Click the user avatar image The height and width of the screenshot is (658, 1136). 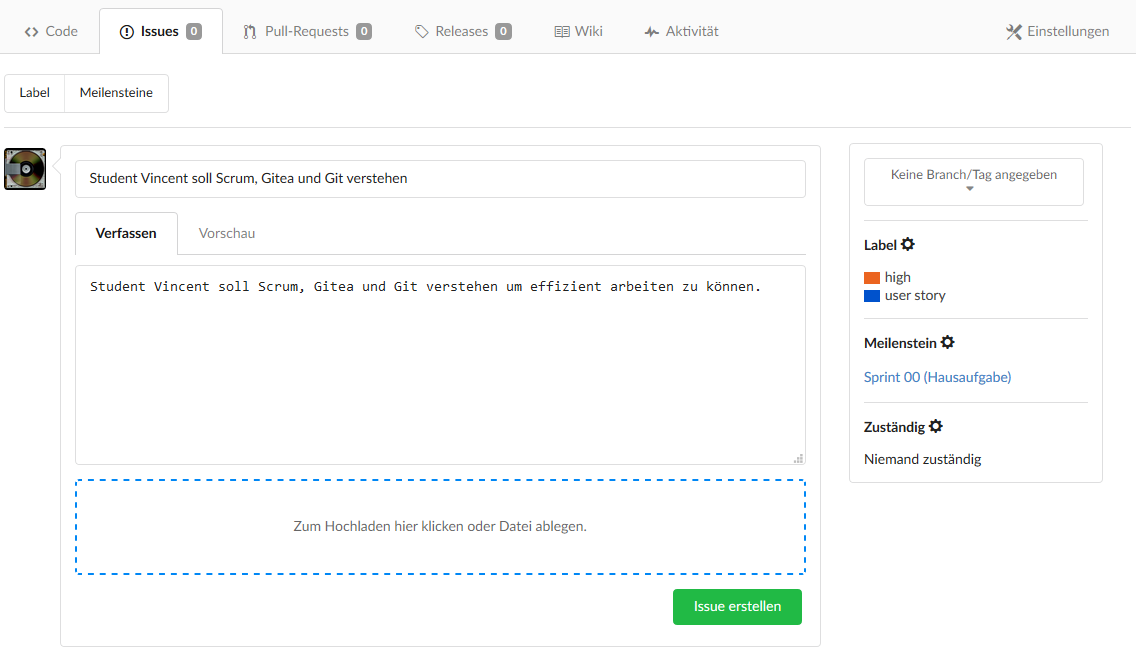point(25,169)
